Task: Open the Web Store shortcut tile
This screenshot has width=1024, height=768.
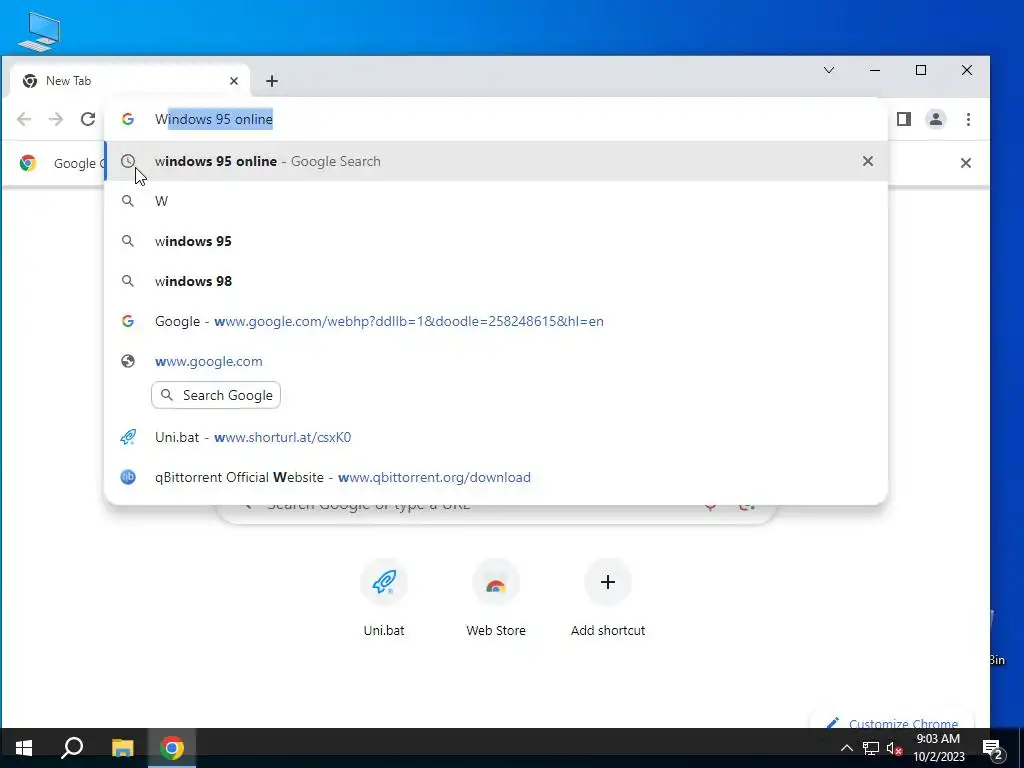Action: click(496, 598)
